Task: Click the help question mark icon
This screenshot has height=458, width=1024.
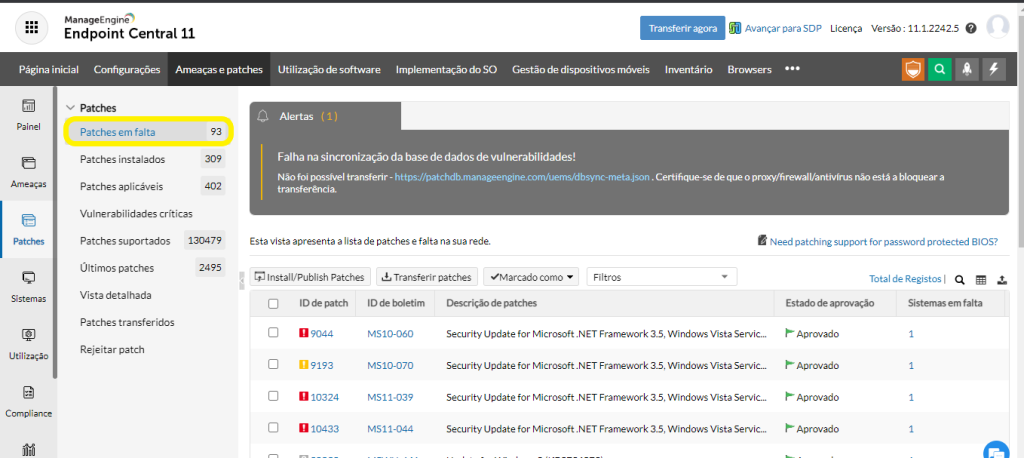Action: tap(971, 28)
